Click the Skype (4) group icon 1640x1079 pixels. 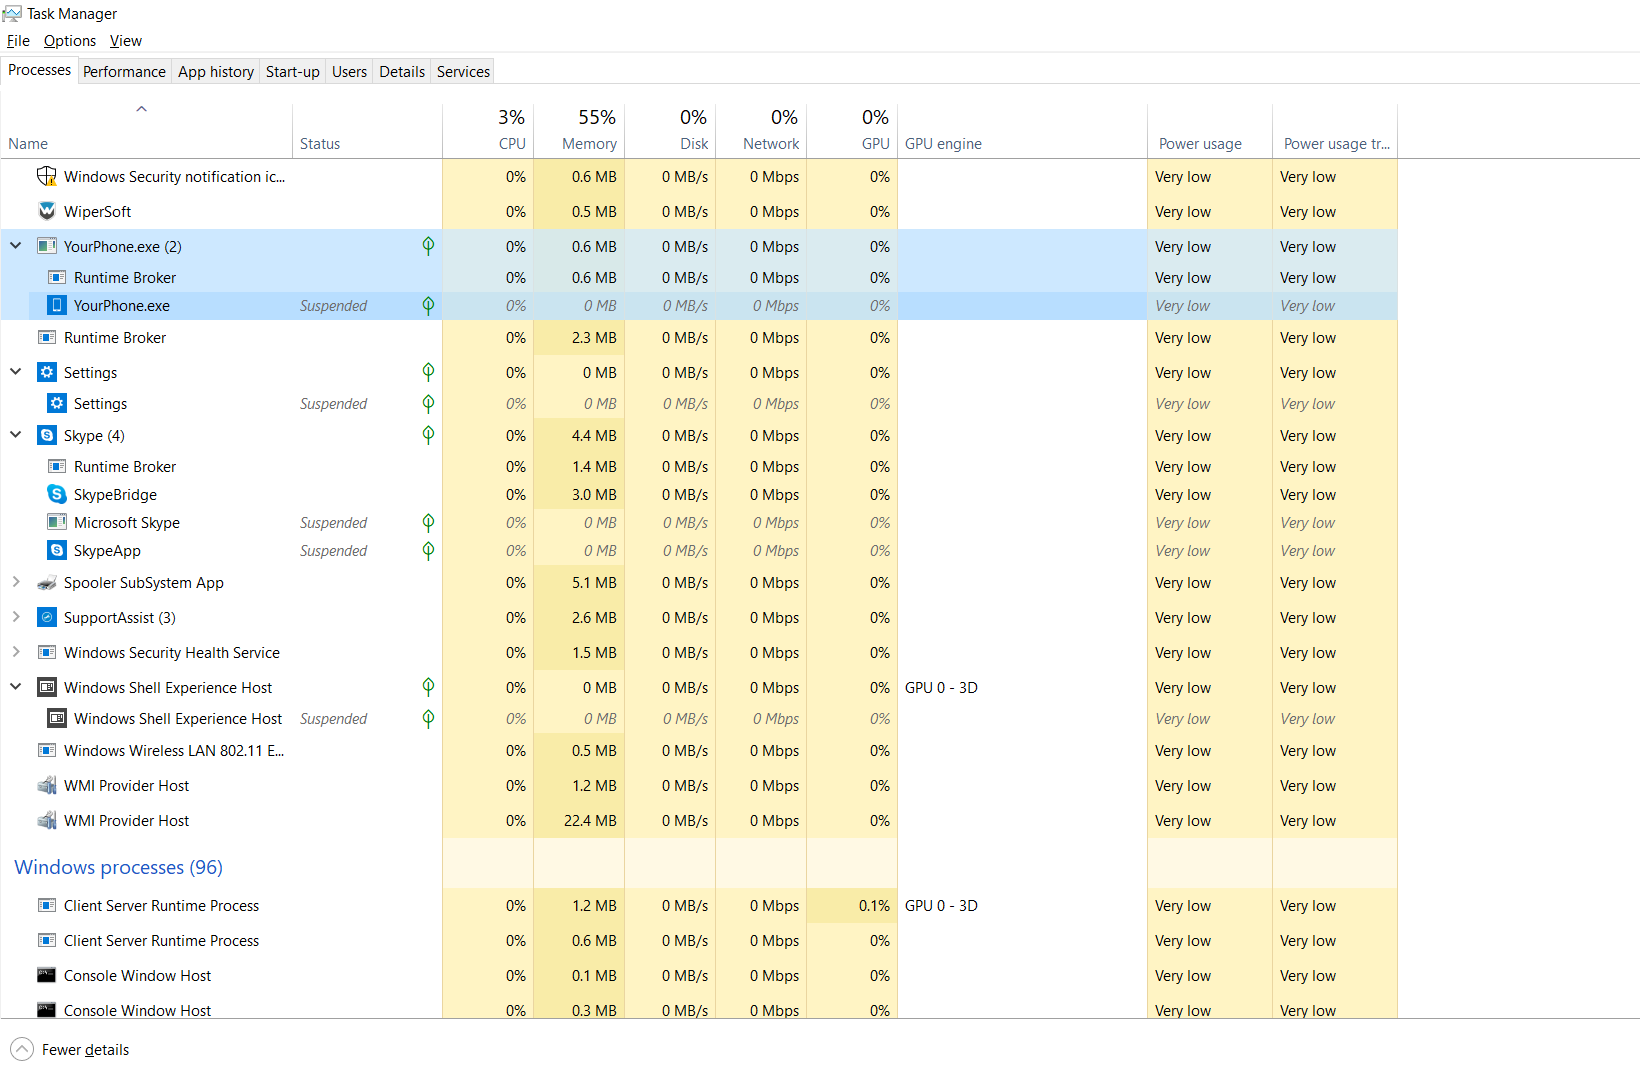46,435
